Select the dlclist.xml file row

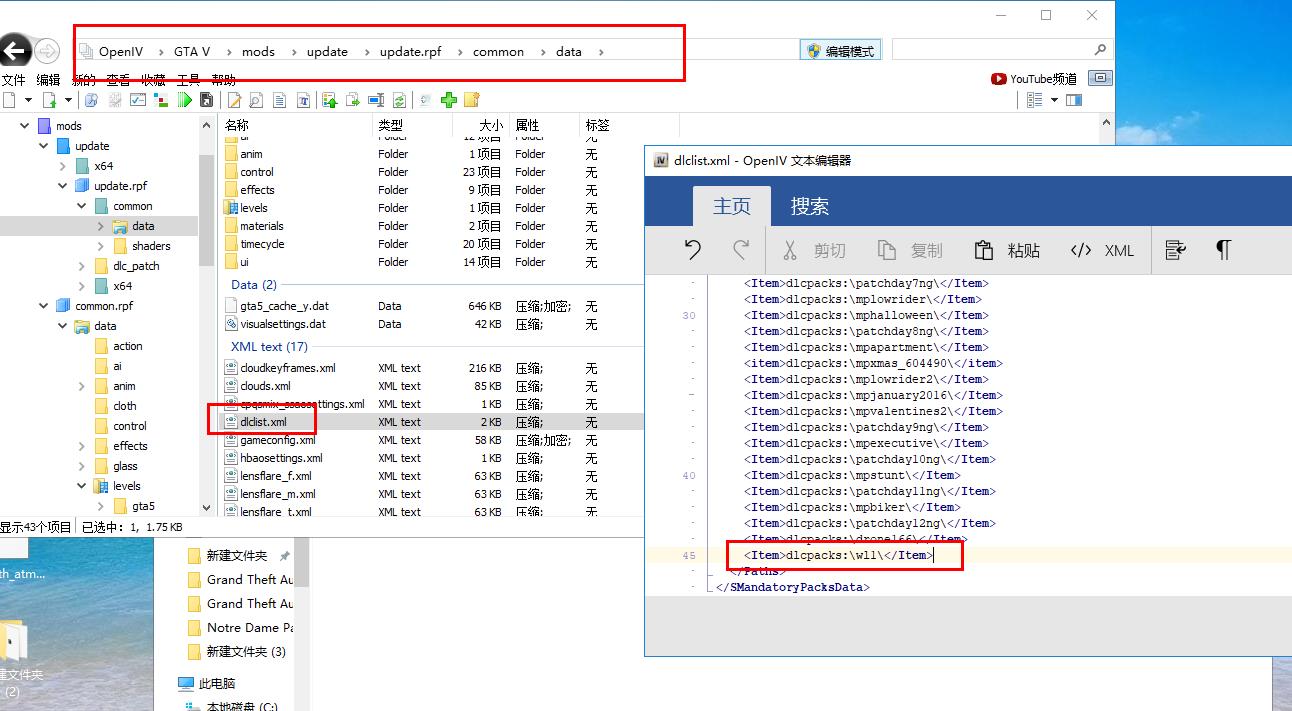tap(430, 422)
